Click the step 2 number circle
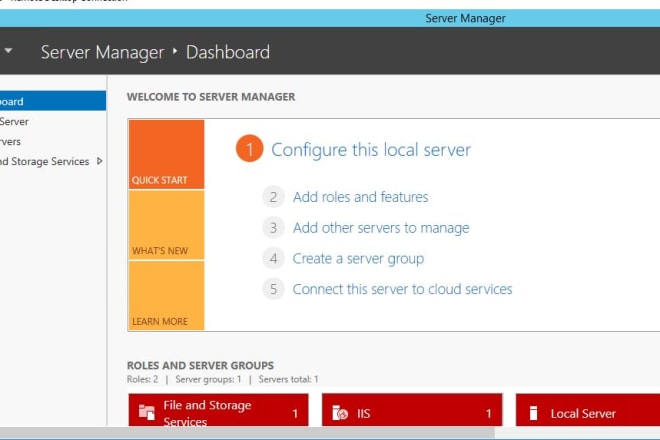The width and height of the screenshot is (660, 440). click(273, 197)
